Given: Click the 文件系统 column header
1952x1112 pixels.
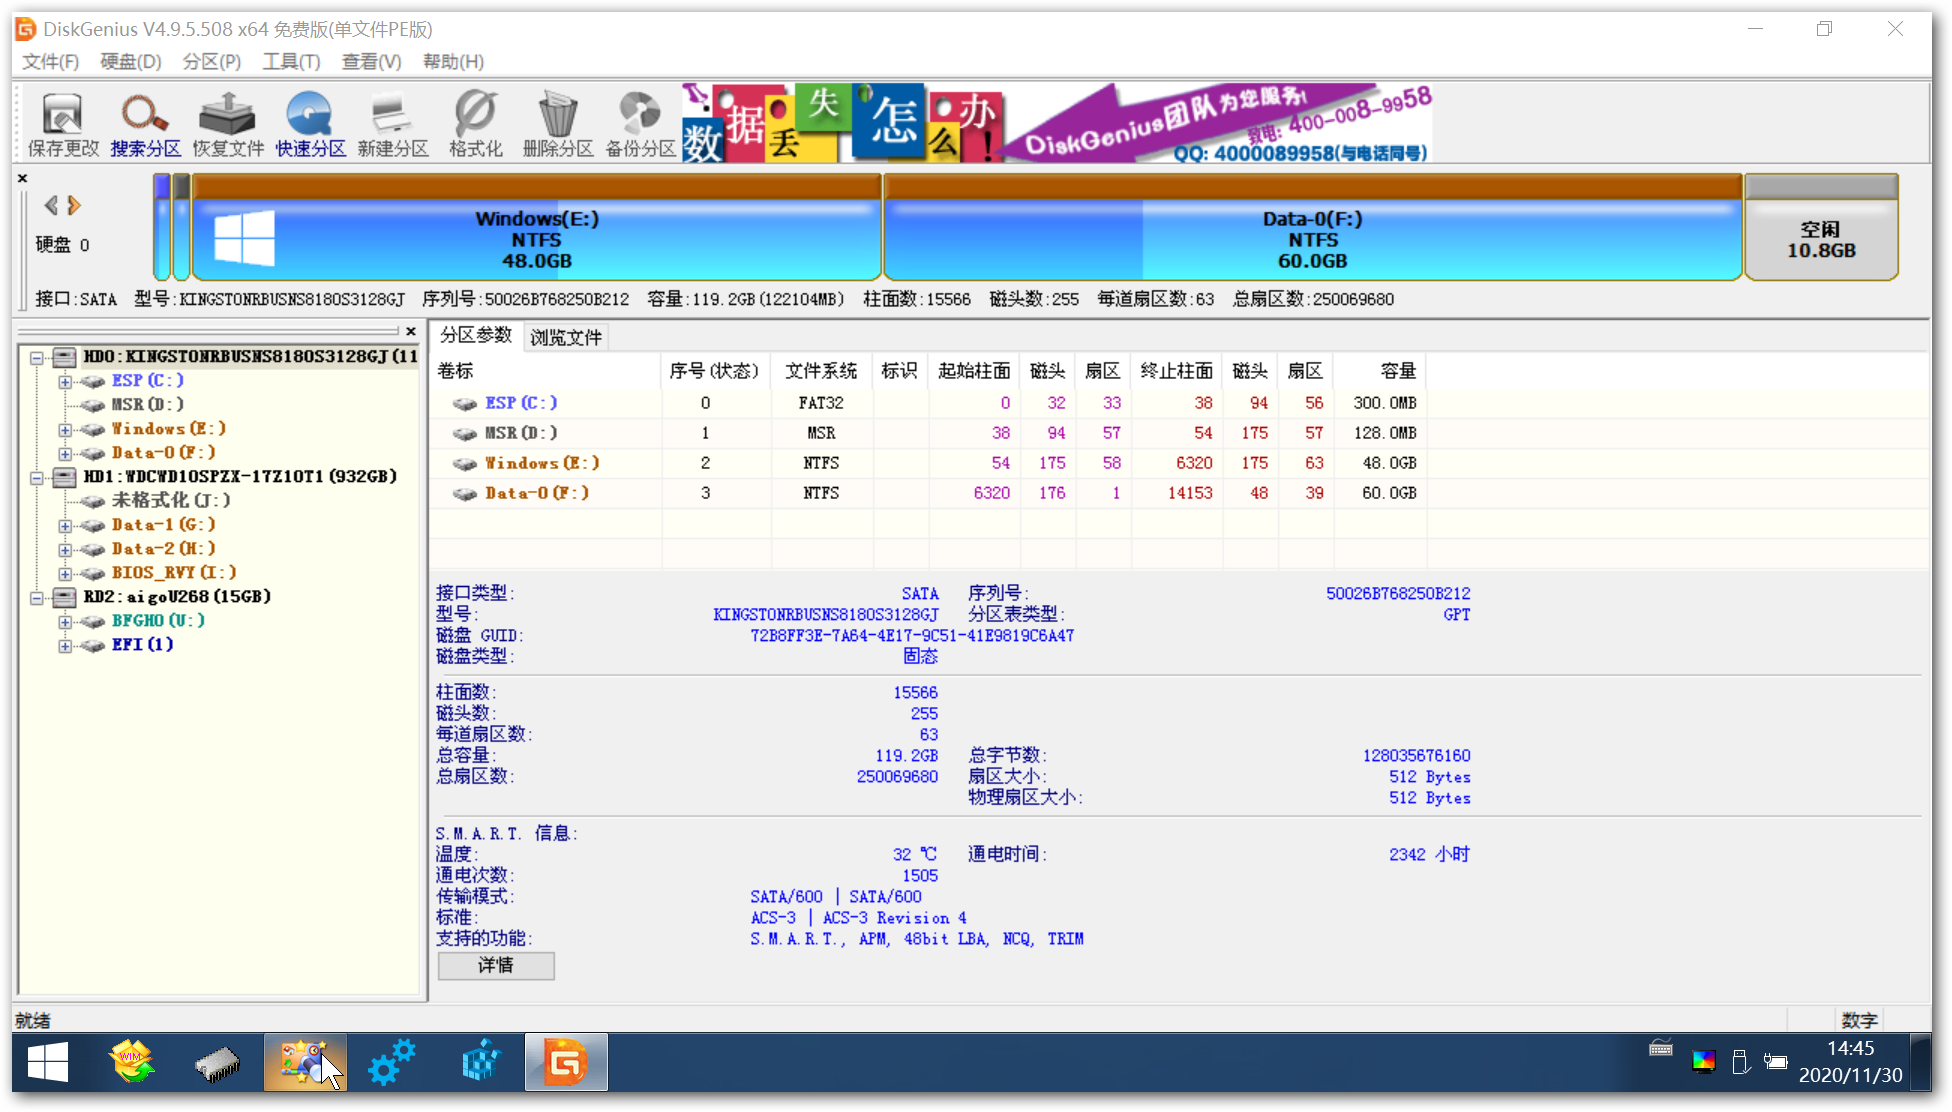Looking at the screenshot, I should point(821,371).
